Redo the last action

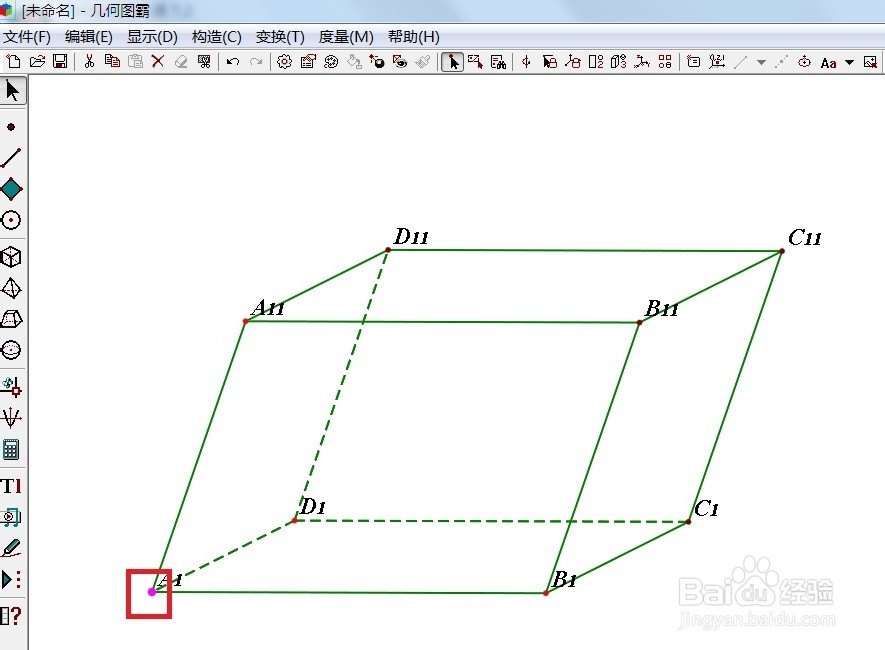[x=256, y=61]
